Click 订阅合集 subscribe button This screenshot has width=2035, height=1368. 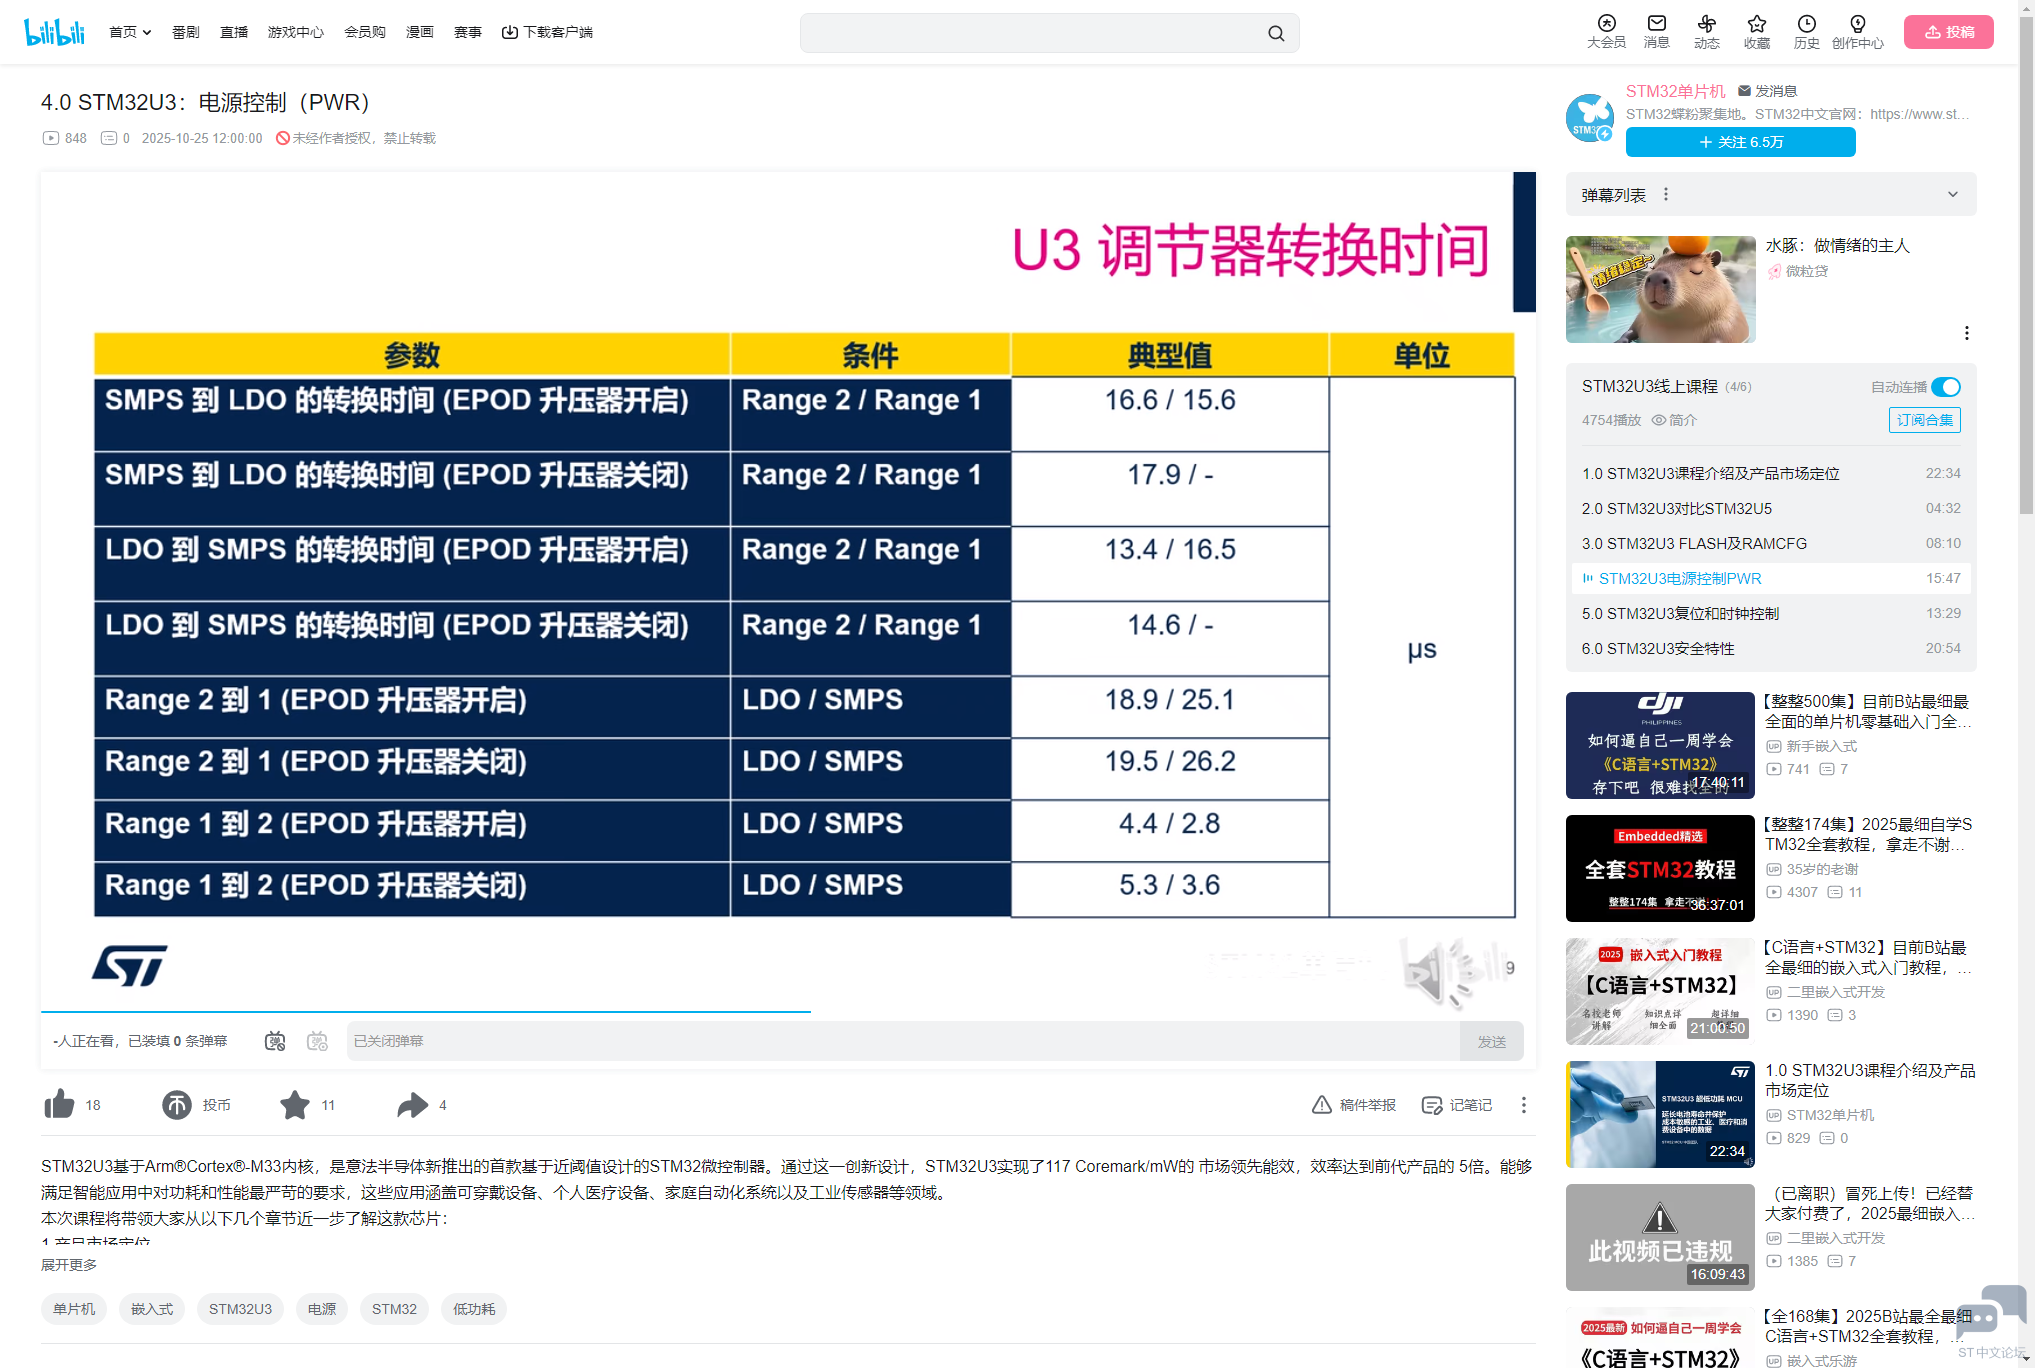click(x=1925, y=420)
